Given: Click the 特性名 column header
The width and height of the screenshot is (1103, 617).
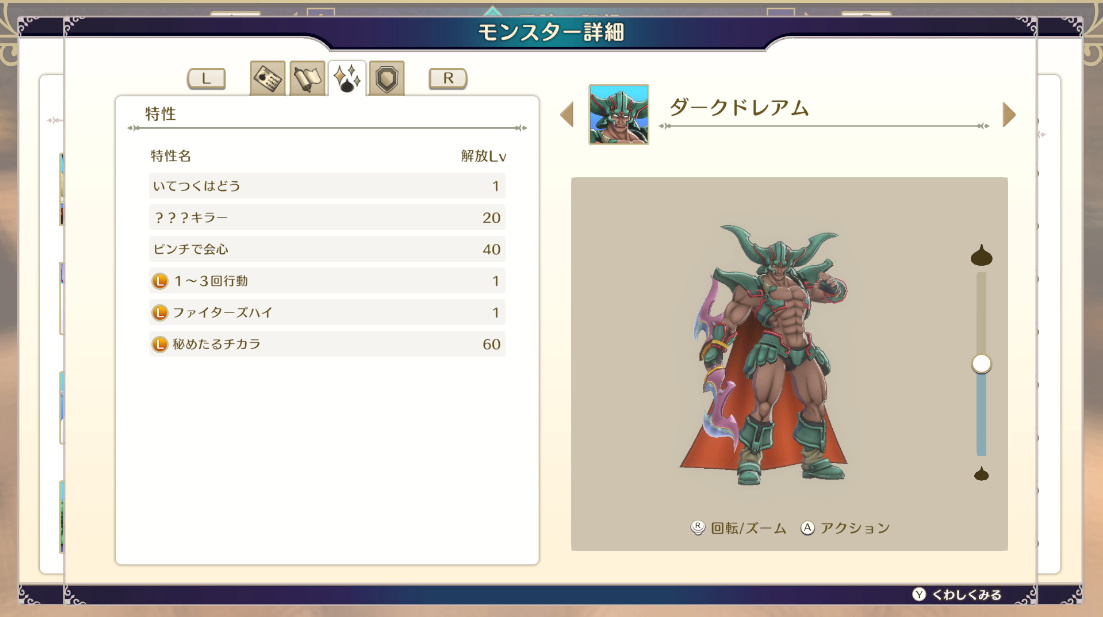Looking at the screenshot, I should click(171, 156).
